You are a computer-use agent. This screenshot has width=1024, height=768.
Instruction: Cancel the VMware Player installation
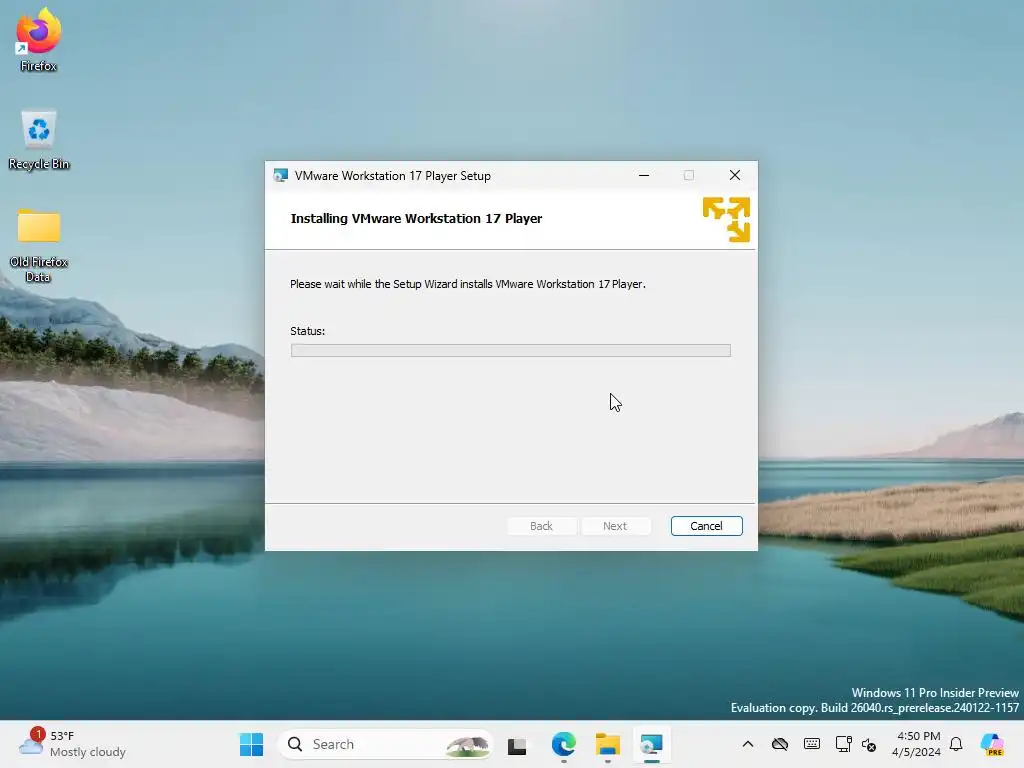[x=707, y=526]
